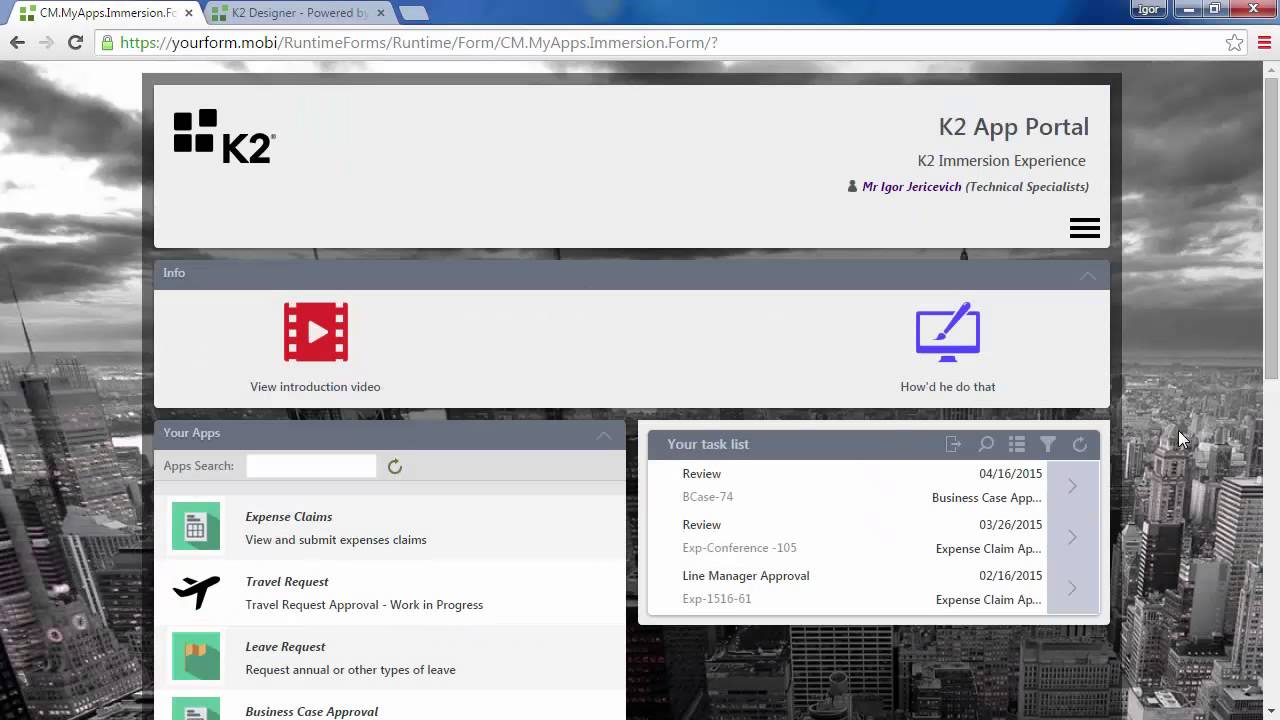Click the K2 logo
Screen dimensions: 1280x720
[x=224, y=136]
